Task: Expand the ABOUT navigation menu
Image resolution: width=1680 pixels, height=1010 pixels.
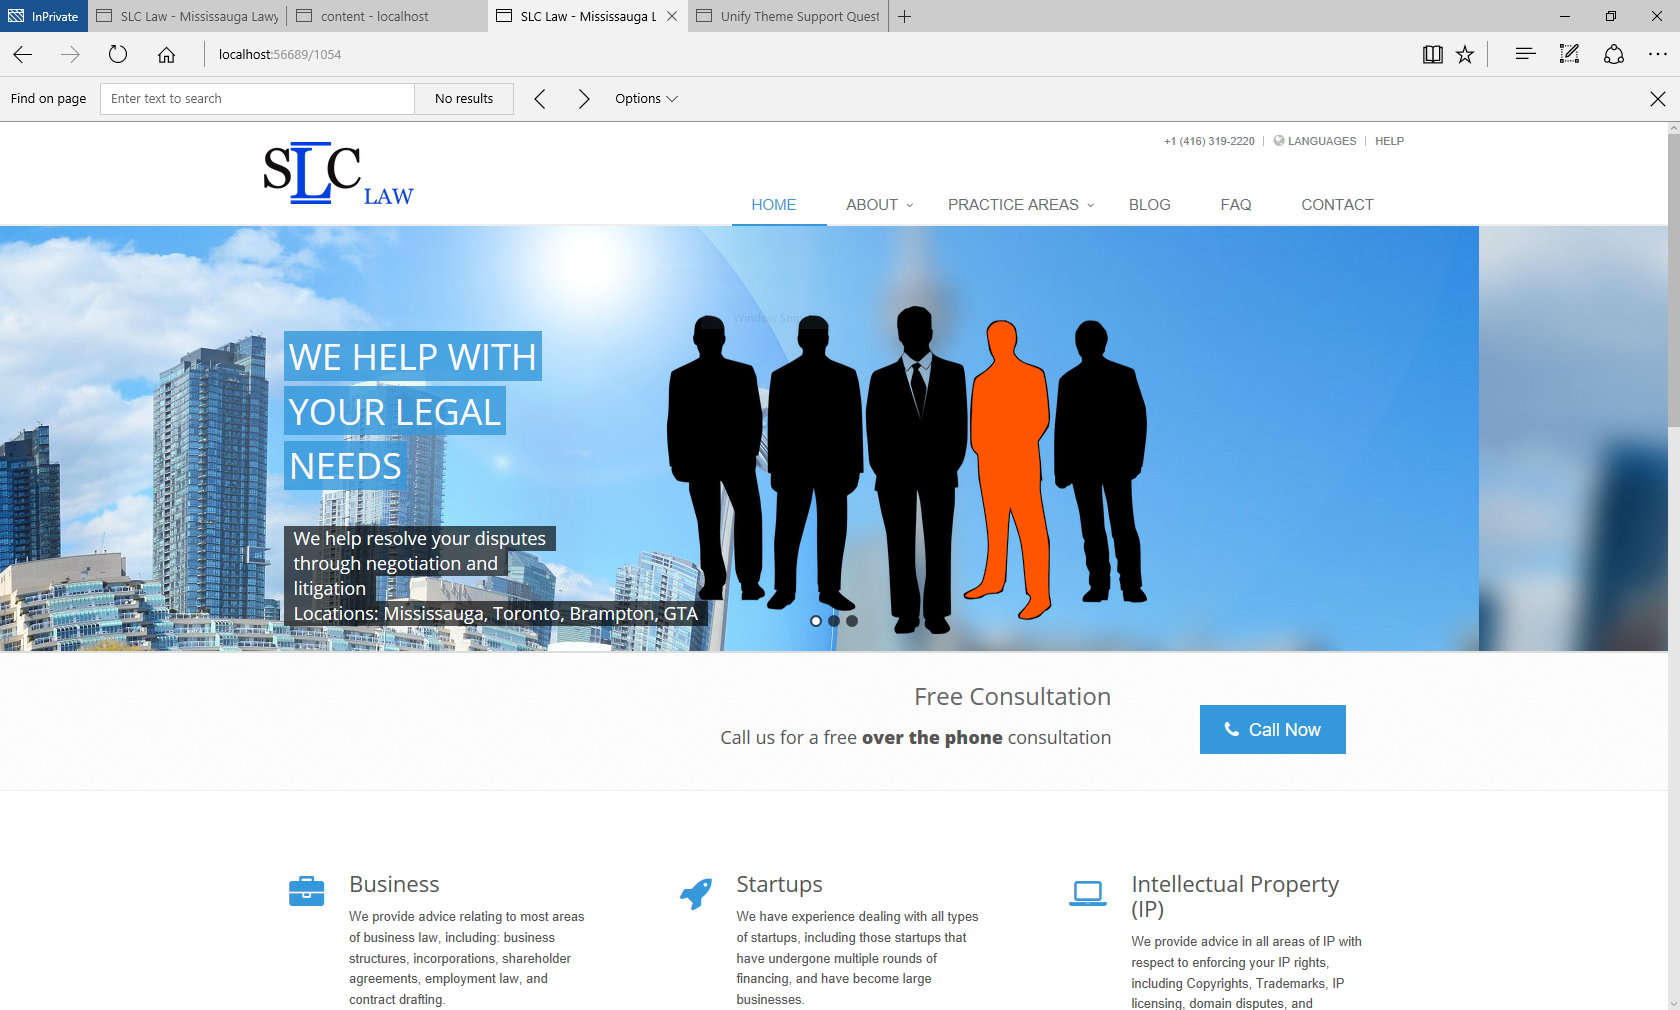Action: pyautogui.click(x=879, y=205)
